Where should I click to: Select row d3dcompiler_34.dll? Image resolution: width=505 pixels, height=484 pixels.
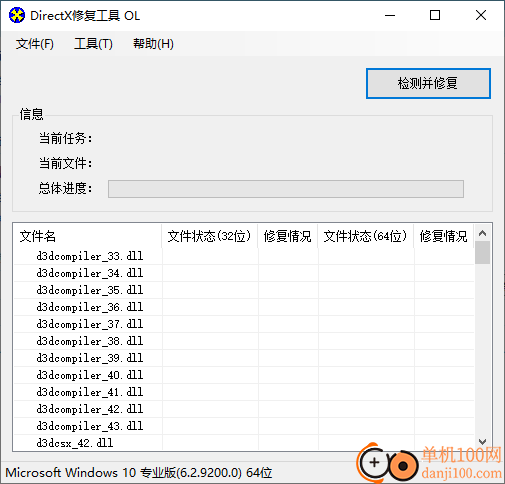244,273
